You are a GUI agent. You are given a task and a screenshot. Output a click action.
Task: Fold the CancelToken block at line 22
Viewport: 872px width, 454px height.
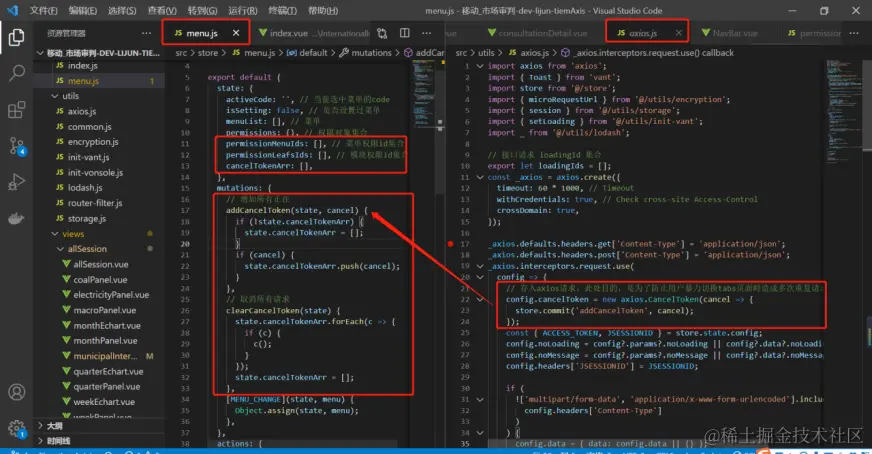(x=480, y=299)
